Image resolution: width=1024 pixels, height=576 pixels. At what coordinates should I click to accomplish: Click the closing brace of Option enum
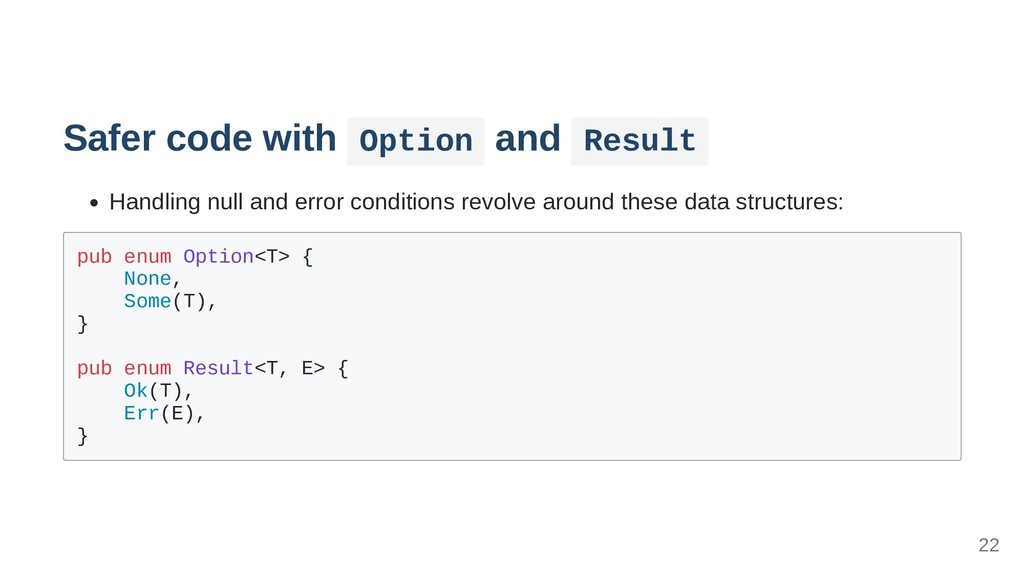coord(82,324)
